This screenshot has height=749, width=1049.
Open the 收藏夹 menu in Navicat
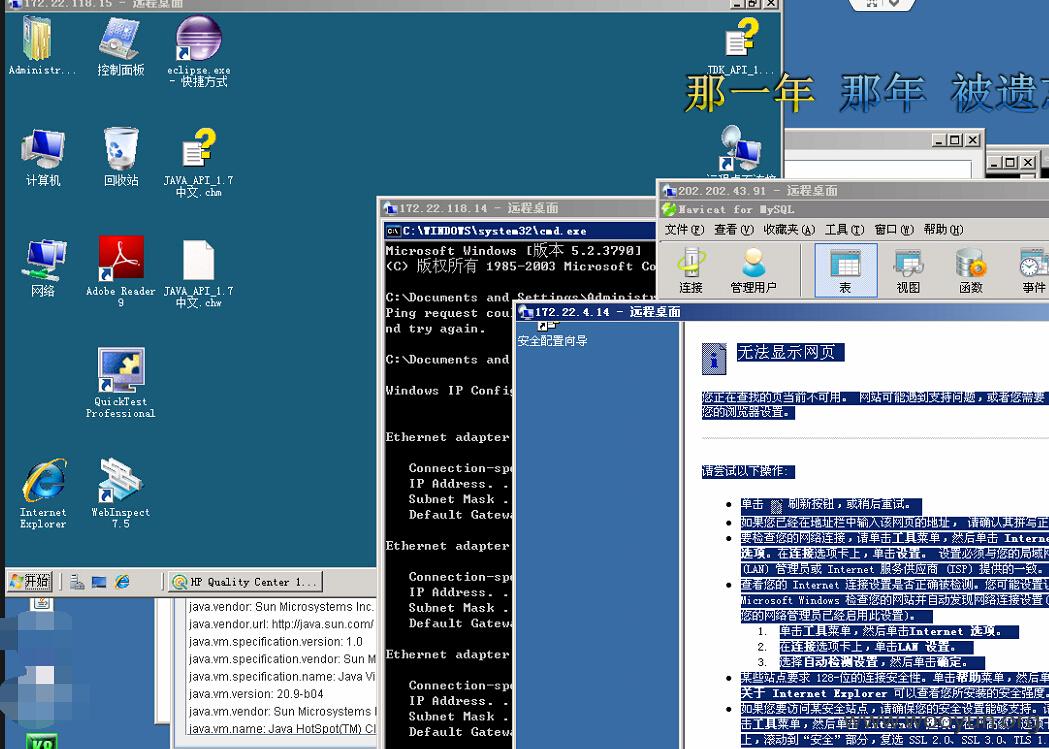pyautogui.click(x=789, y=229)
